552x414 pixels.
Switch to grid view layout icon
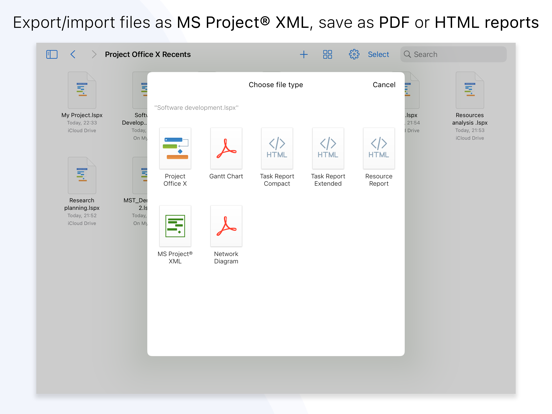[327, 54]
